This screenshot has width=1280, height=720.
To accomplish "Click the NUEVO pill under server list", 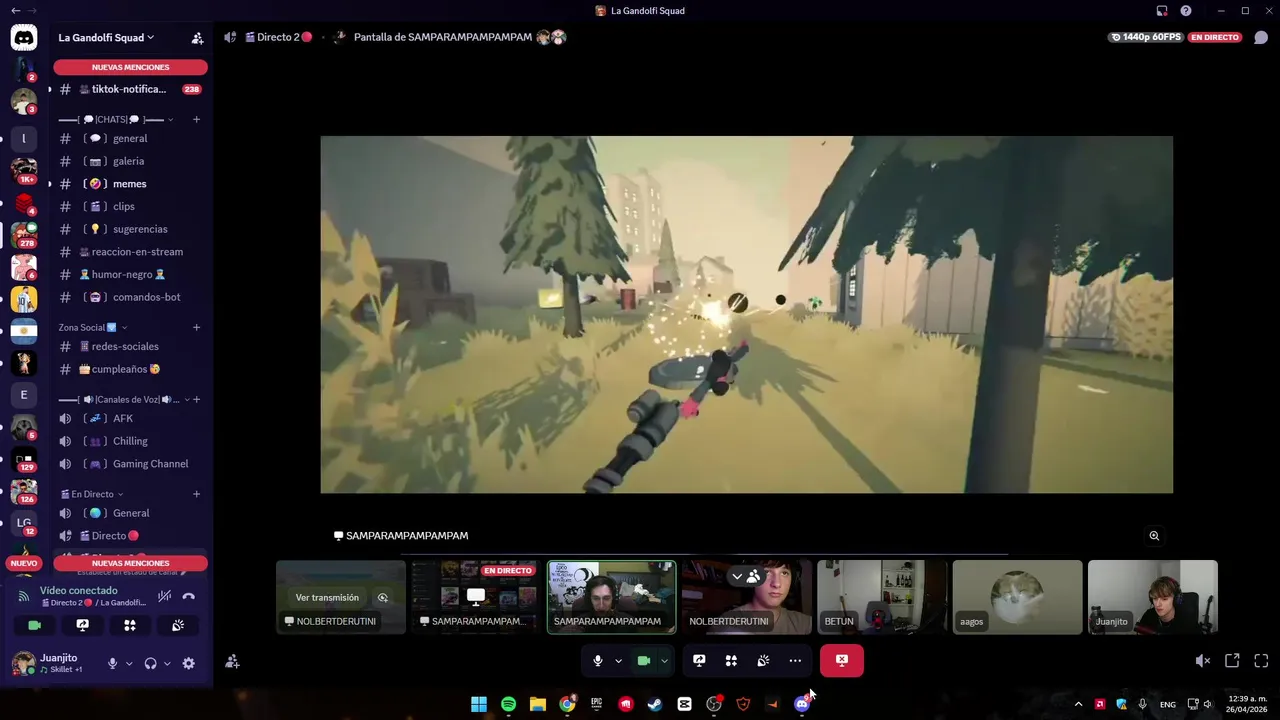I will (x=23, y=563).
